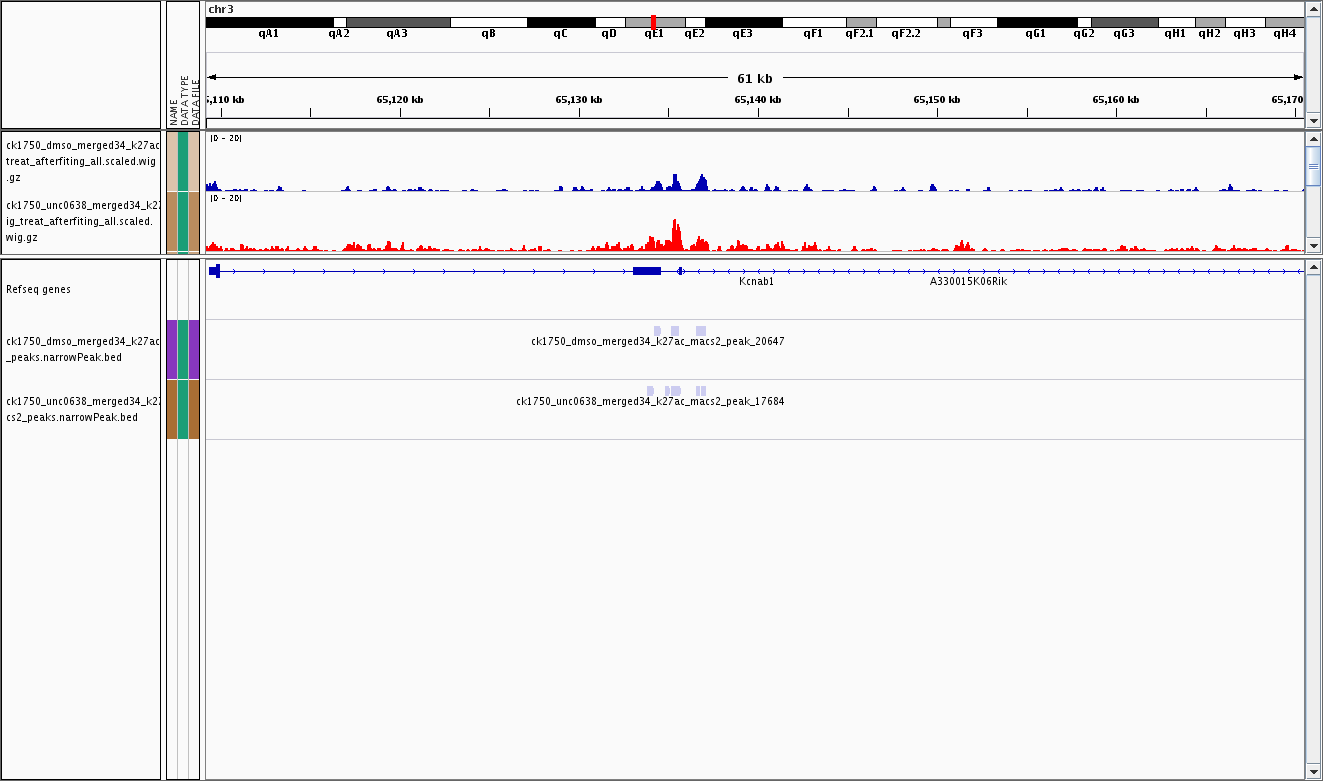This screenshot has width=1323, height=781.
Task: Click the up arrow of the wig tracks scrollbar
Action: (x=1313, y=138)
